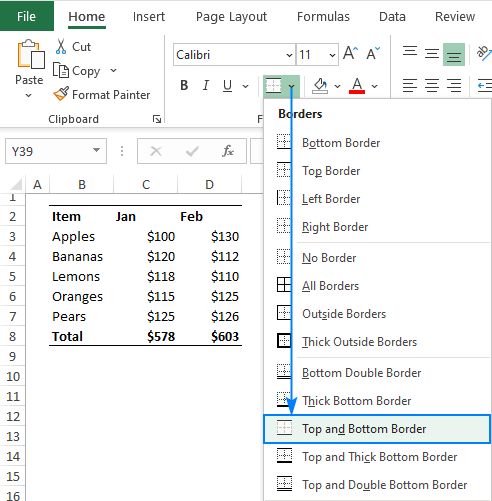Expand the Paste options arrow
The height and width of the screenshot is (501, 492).
pyautogui.click(x=29, y=95)
